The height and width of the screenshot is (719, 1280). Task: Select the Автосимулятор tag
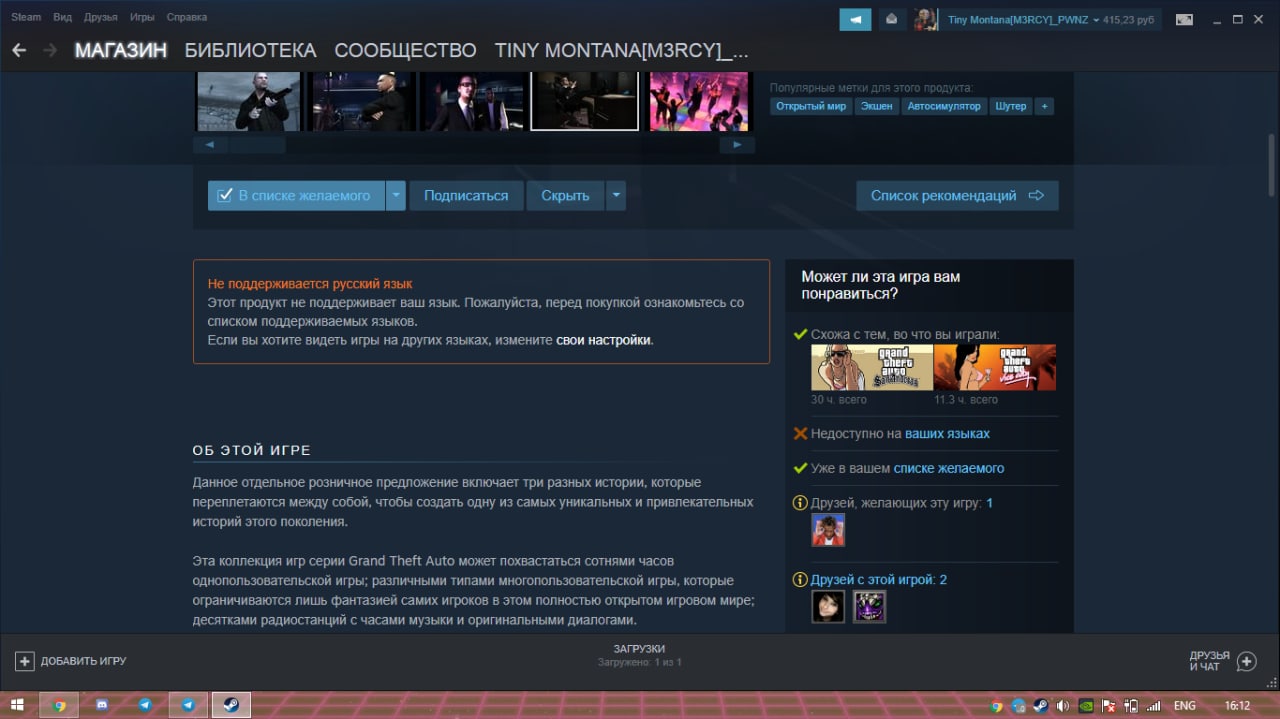[943, 106]
